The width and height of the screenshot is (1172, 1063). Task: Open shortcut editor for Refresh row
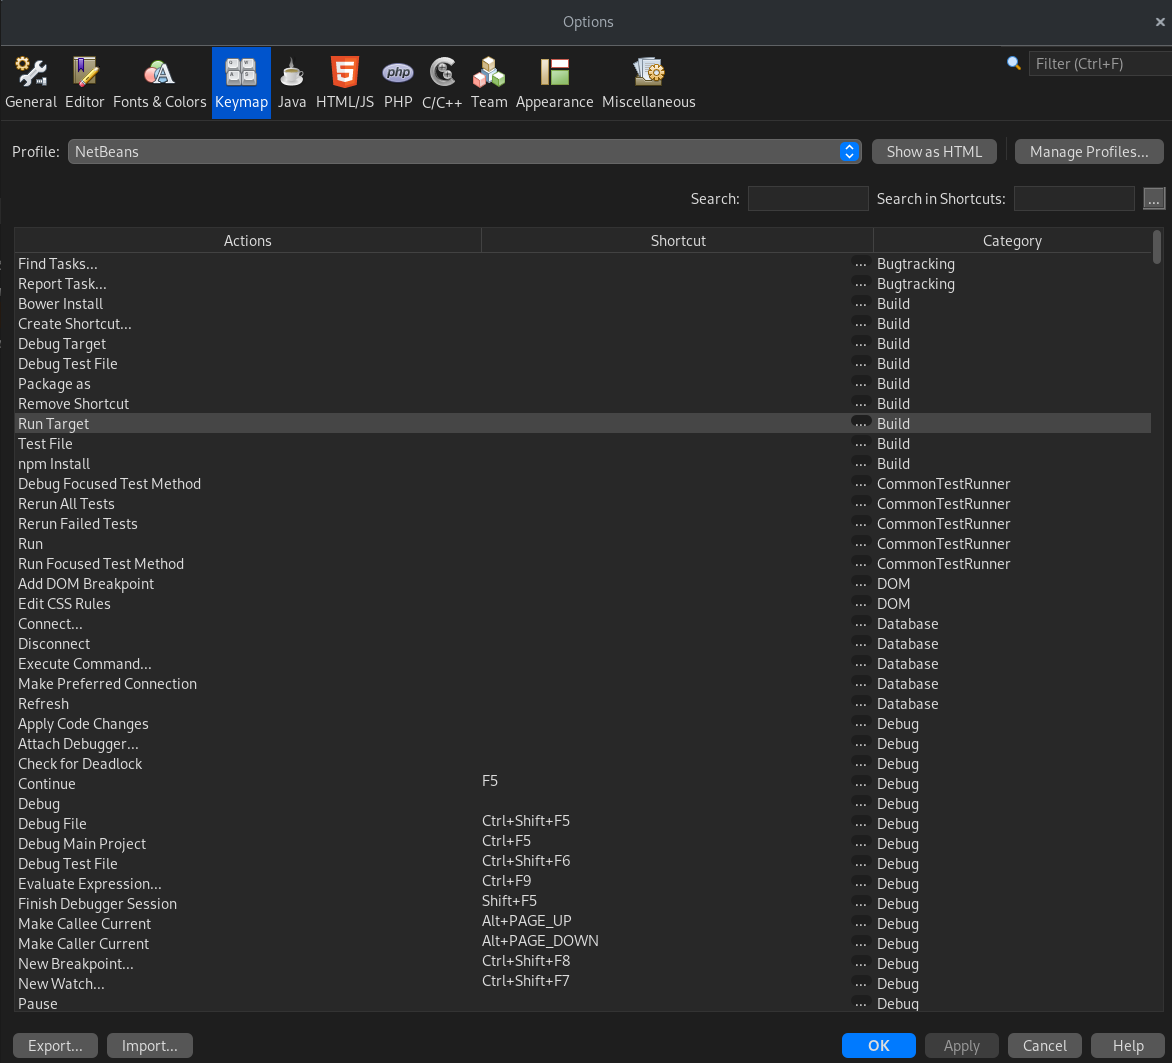[860, 704]
